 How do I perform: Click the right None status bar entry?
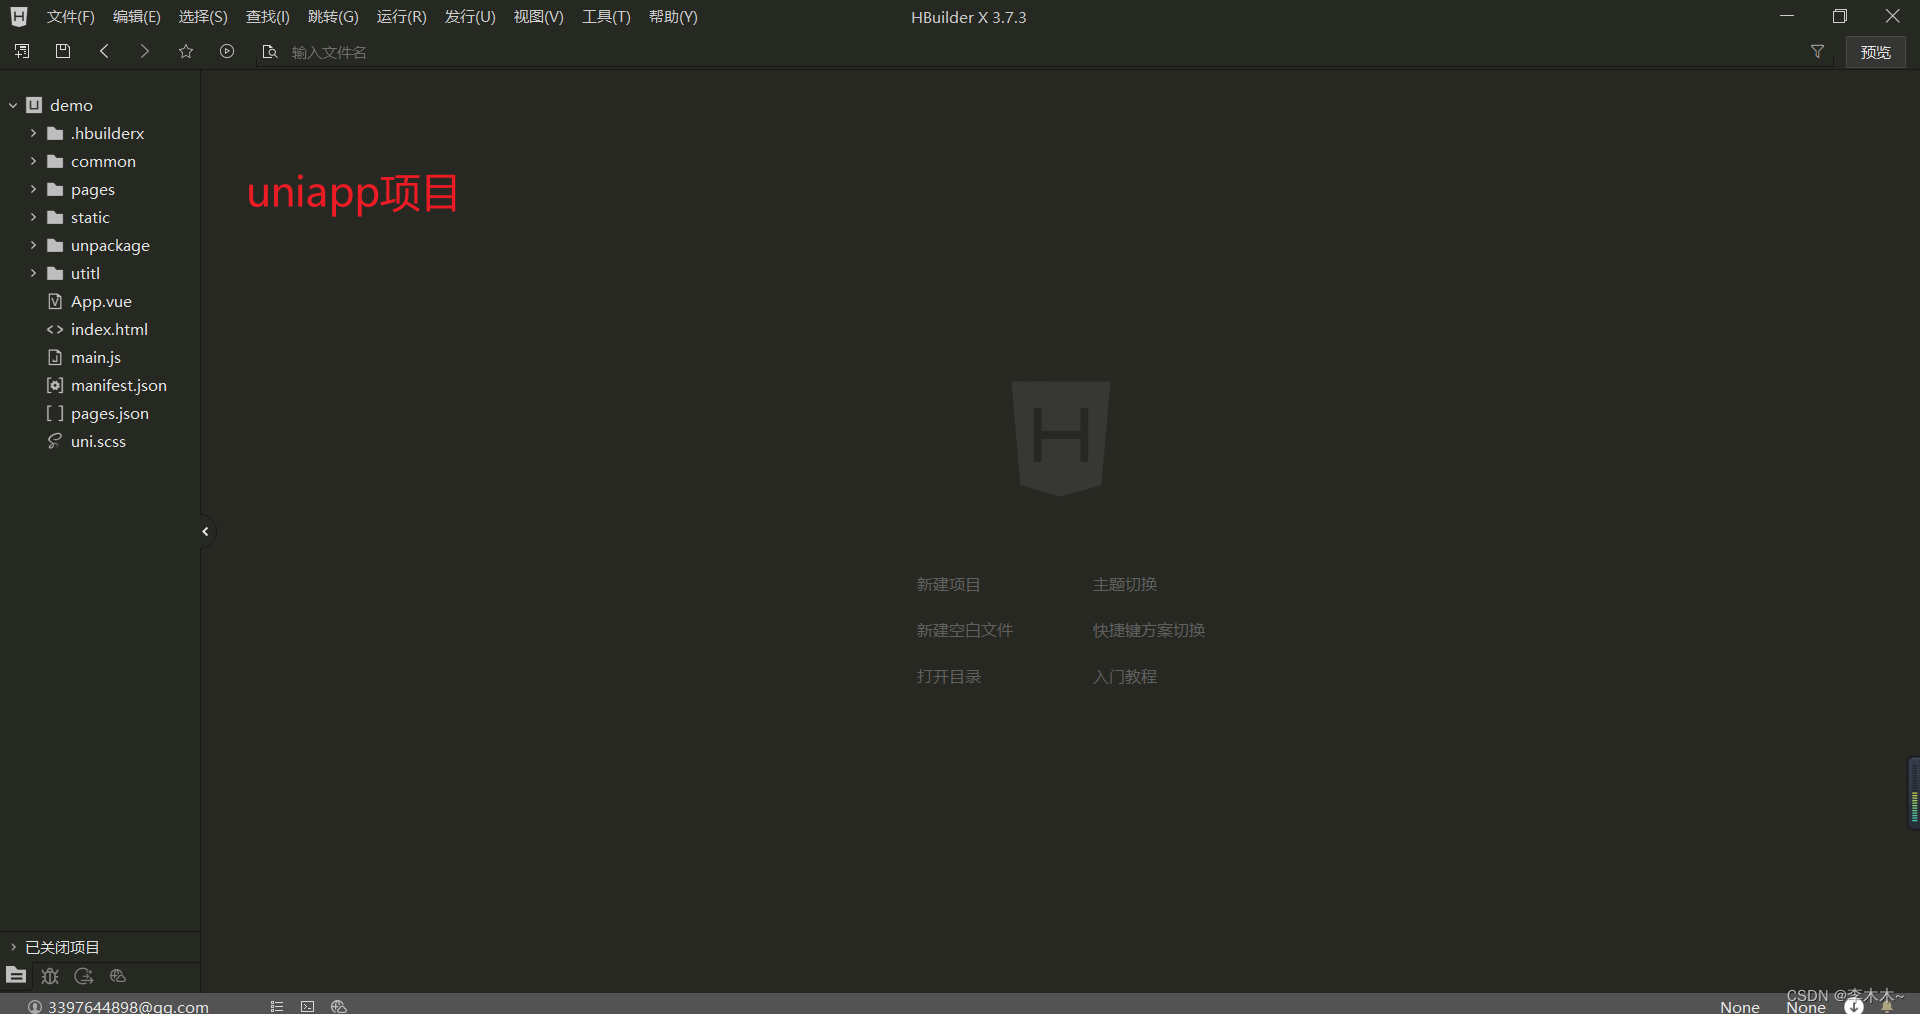(x=1805, y=1007)
